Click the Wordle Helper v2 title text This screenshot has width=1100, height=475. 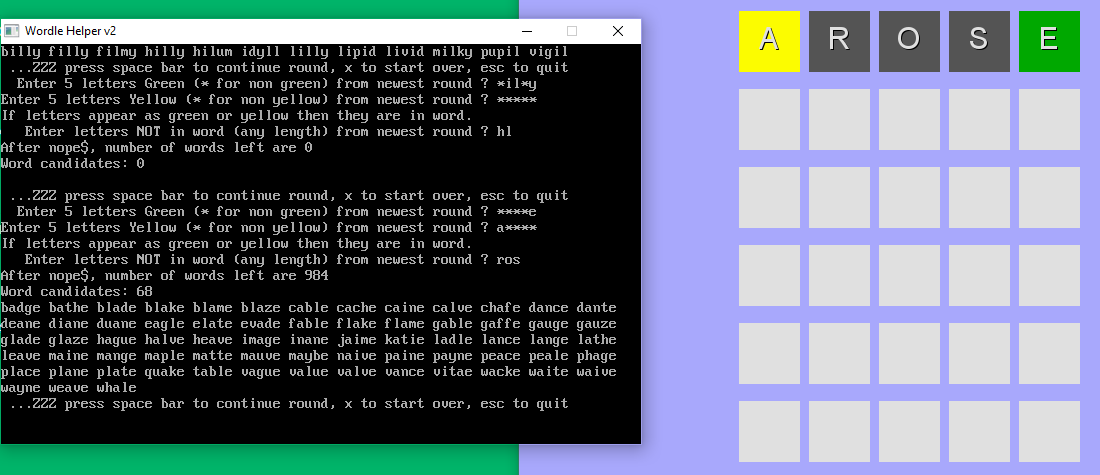pos(70,31)
